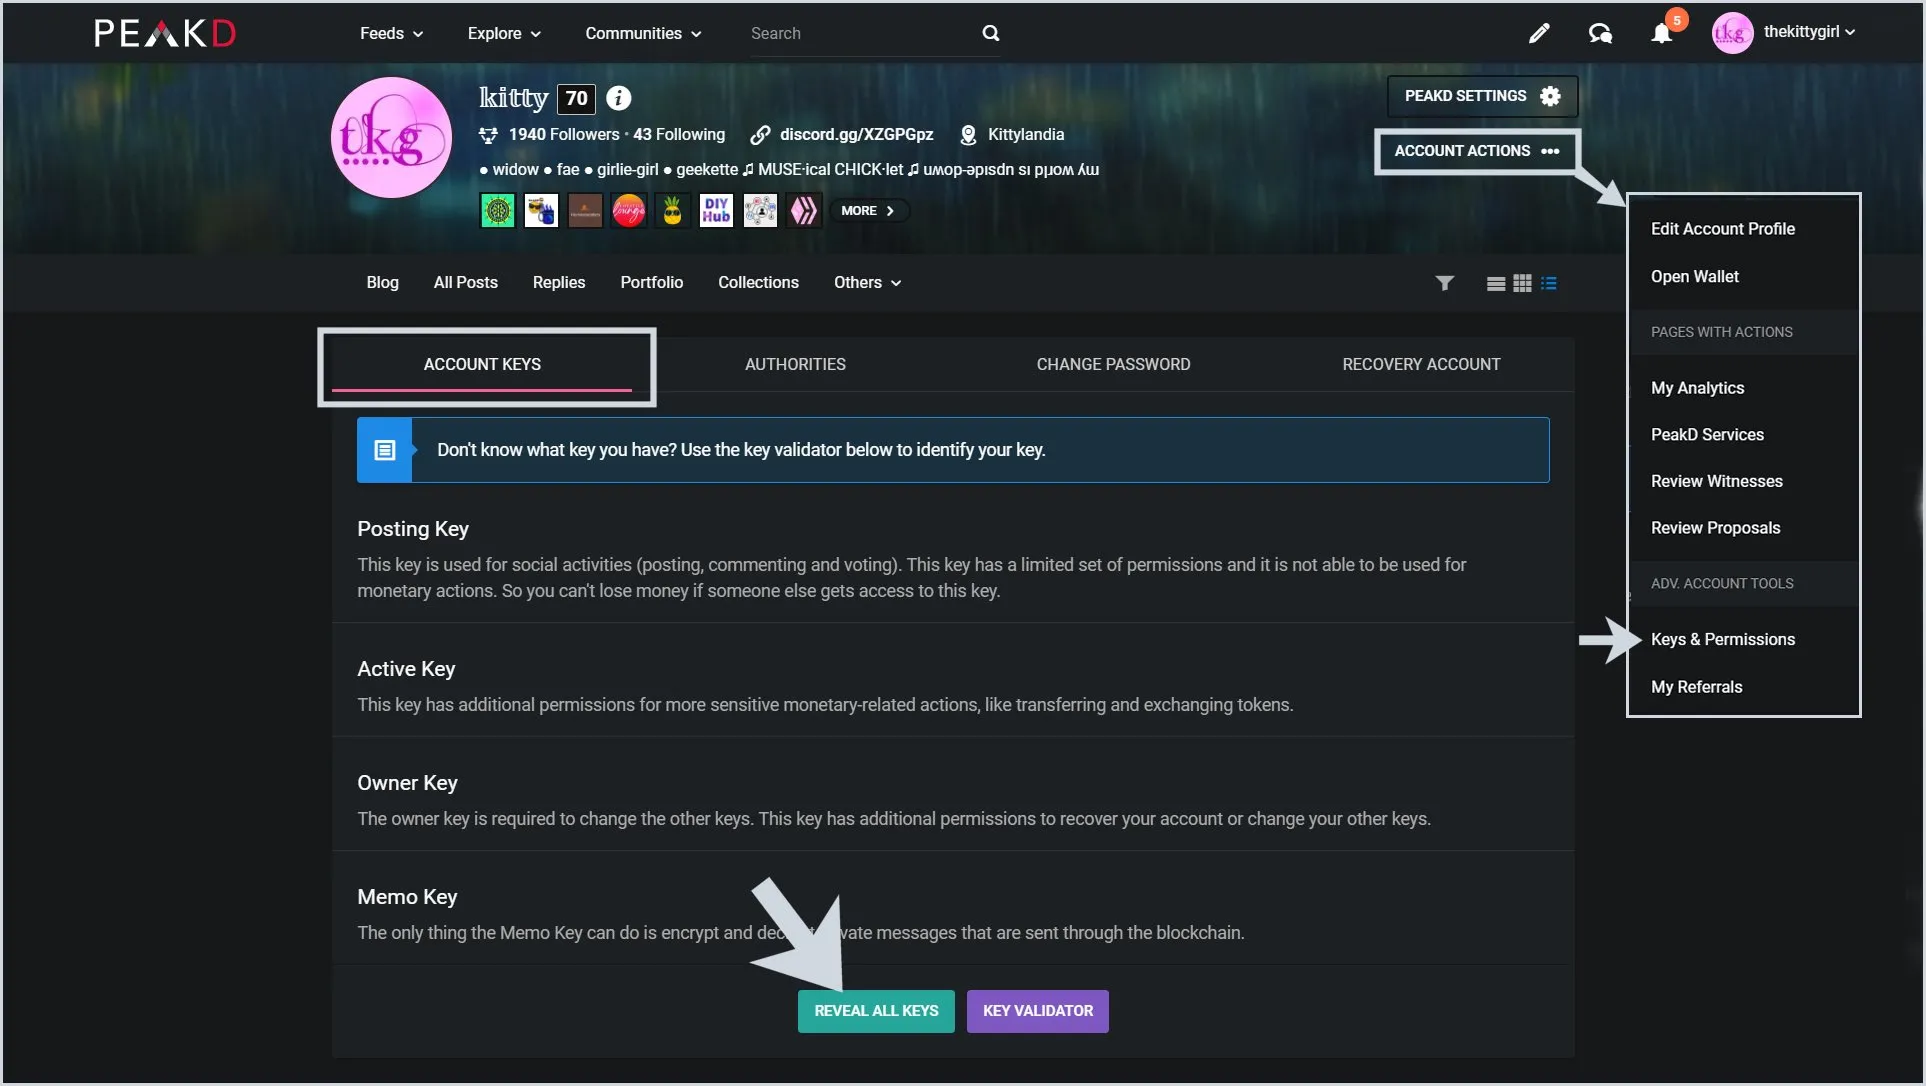Switch to compact list view icon
The height and width of the screenshot is (1086, 1926).
click(1548, 283)
